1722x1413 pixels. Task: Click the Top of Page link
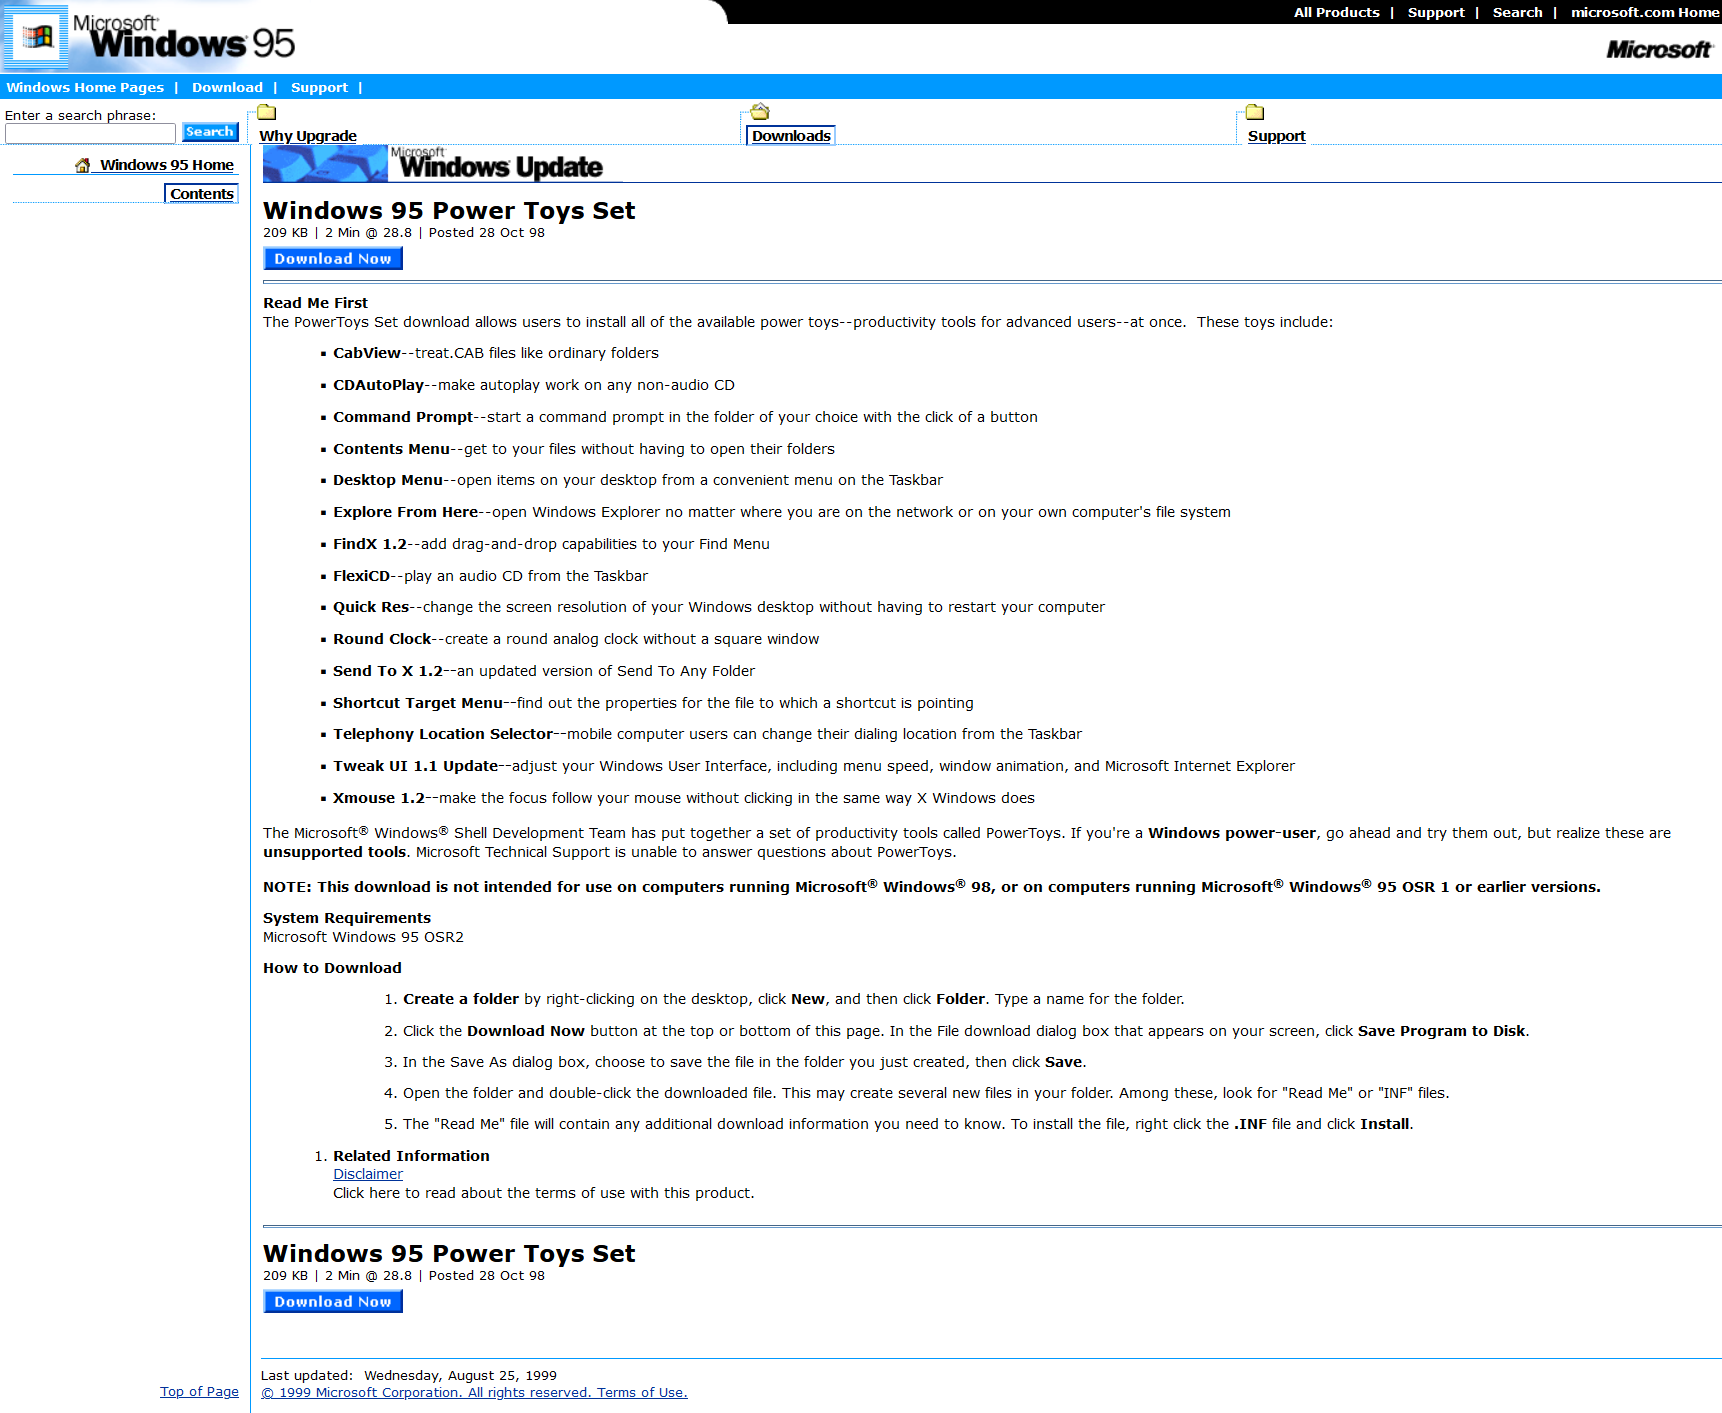[199, 1391]
